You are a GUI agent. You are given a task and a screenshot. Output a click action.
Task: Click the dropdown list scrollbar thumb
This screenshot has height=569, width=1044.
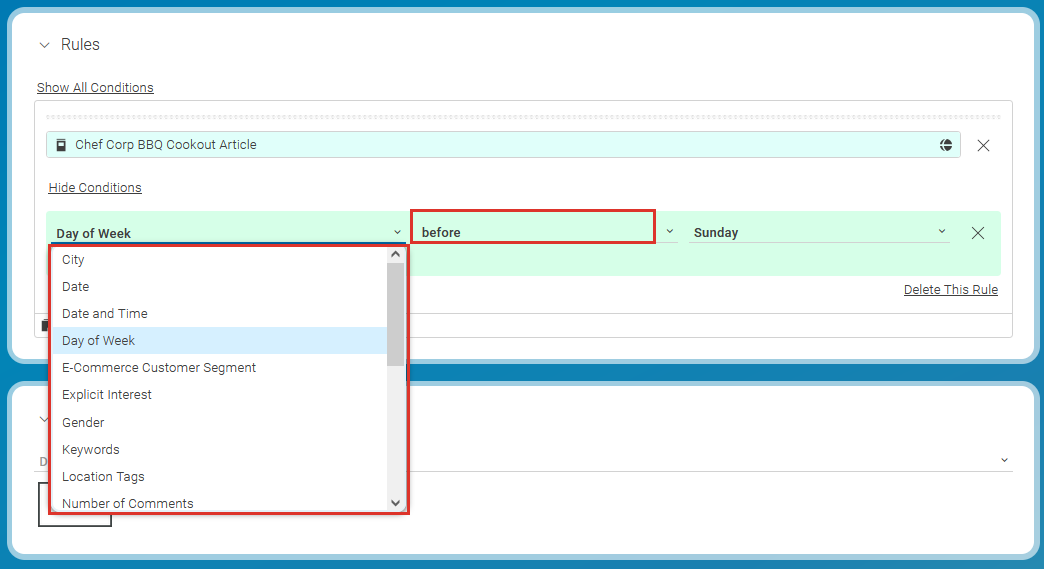pos(395,314)
